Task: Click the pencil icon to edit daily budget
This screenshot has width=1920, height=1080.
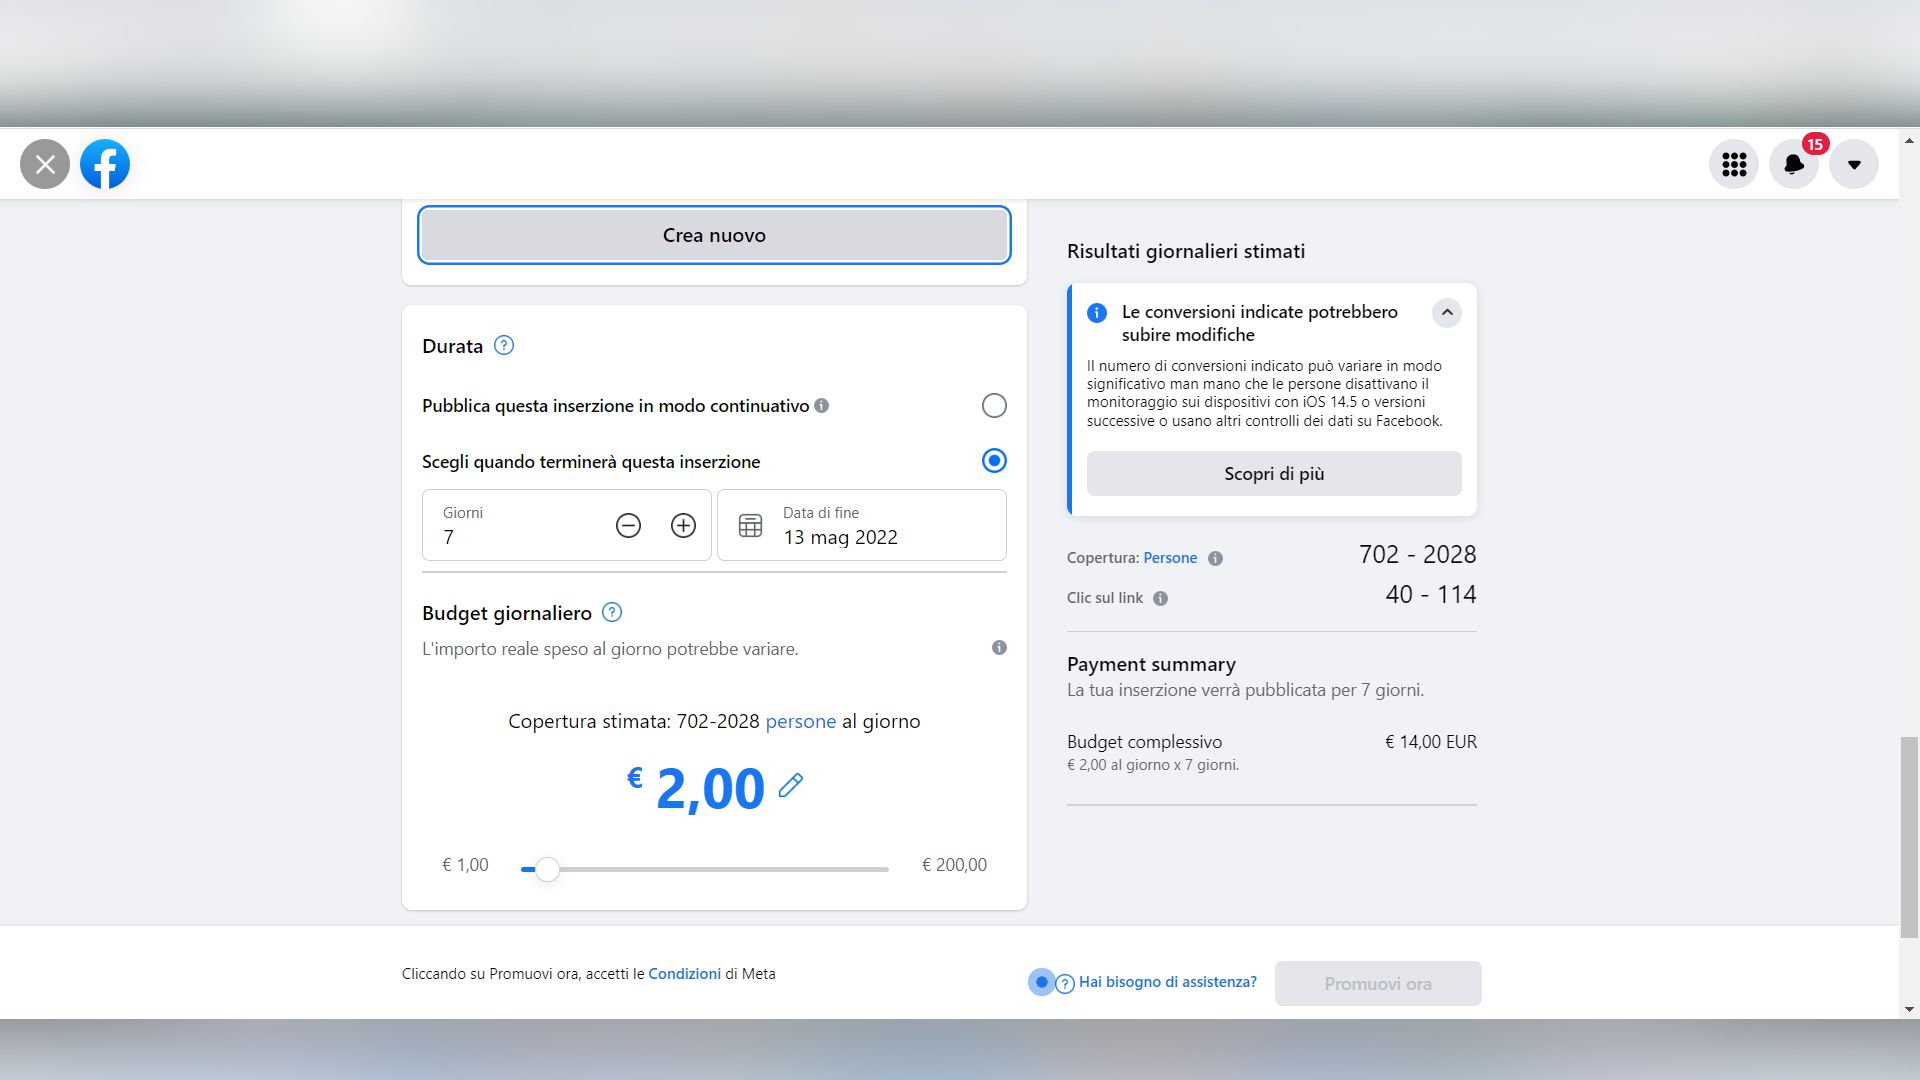Action: click(x=791, y=786)
